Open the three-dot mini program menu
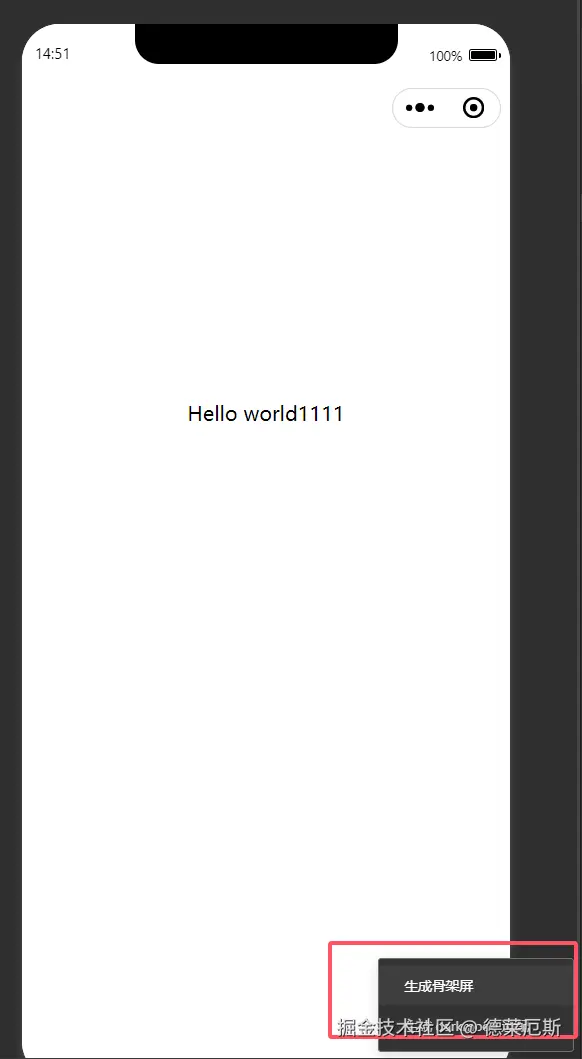The image size is (582, 1059). point(420,107)
